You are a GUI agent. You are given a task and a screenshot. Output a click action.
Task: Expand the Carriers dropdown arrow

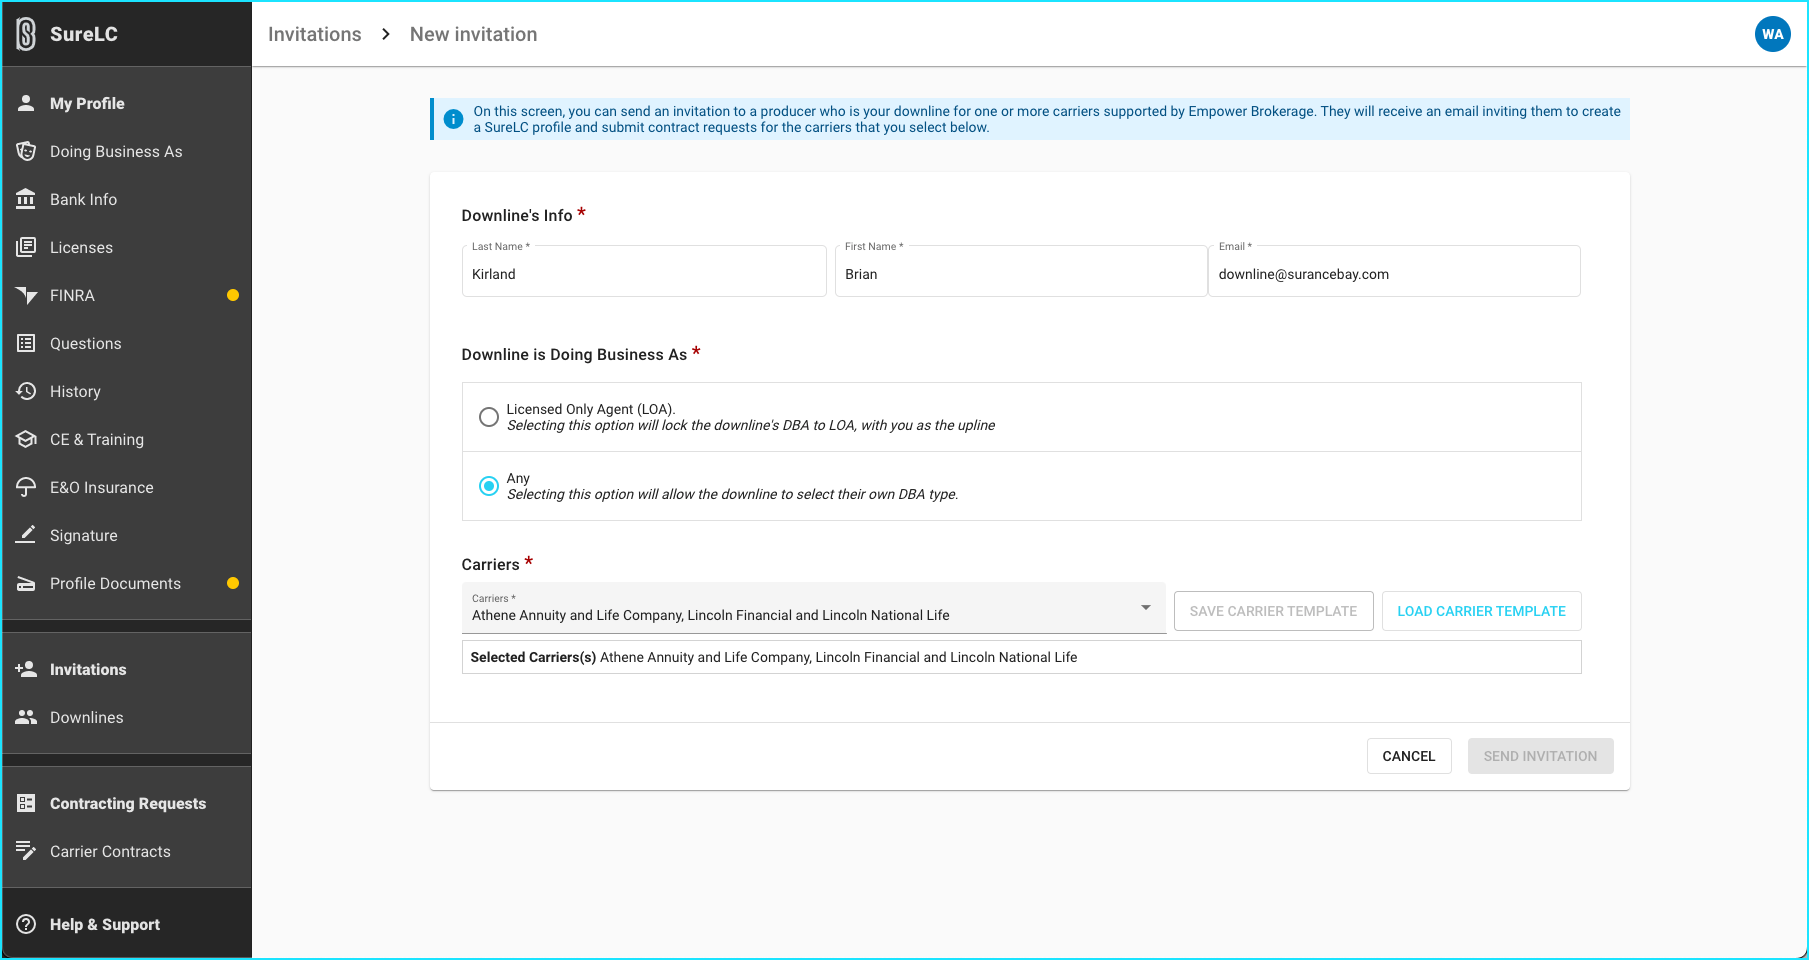point(1146,607)
